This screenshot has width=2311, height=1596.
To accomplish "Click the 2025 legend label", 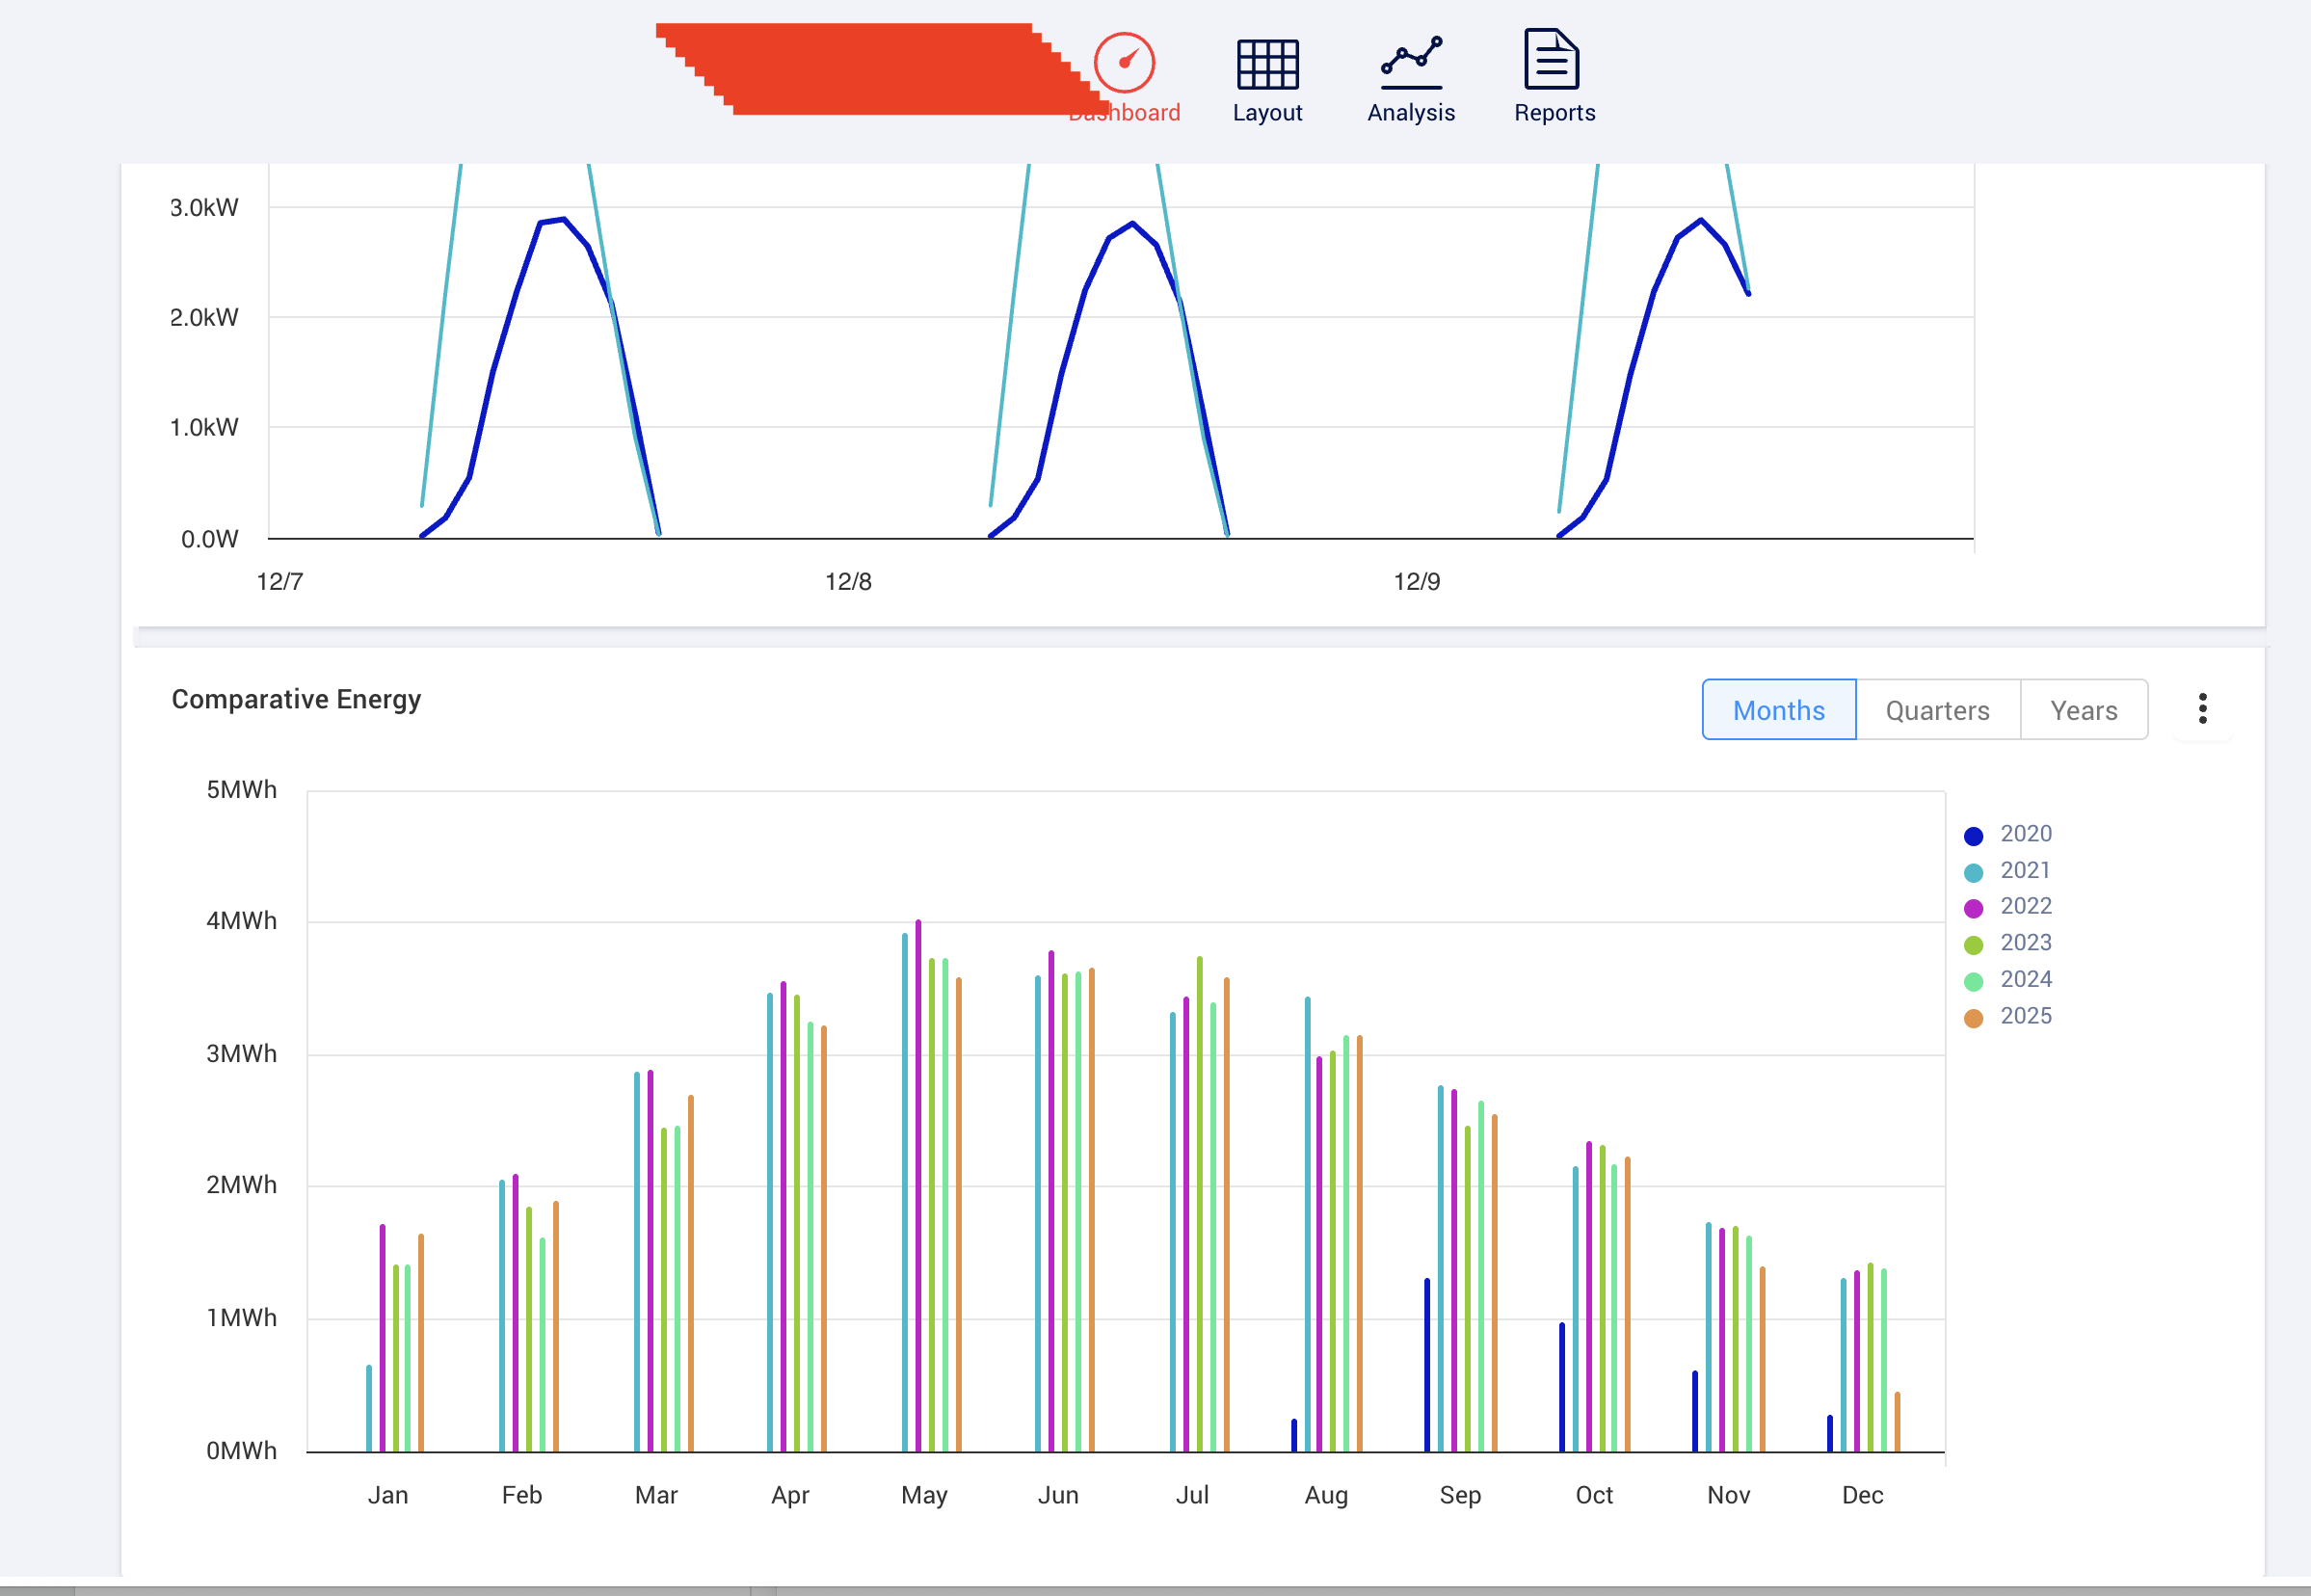I will click(2025, 1016).
